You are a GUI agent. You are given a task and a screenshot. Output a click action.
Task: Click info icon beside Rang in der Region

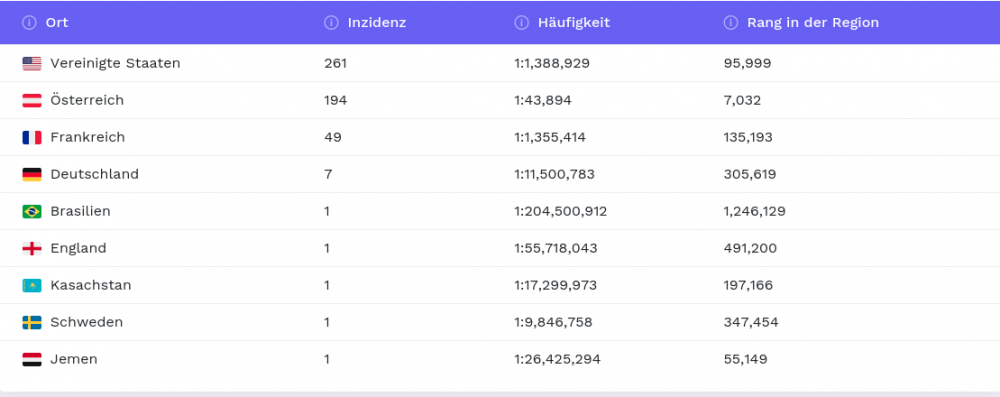(730, 22)
